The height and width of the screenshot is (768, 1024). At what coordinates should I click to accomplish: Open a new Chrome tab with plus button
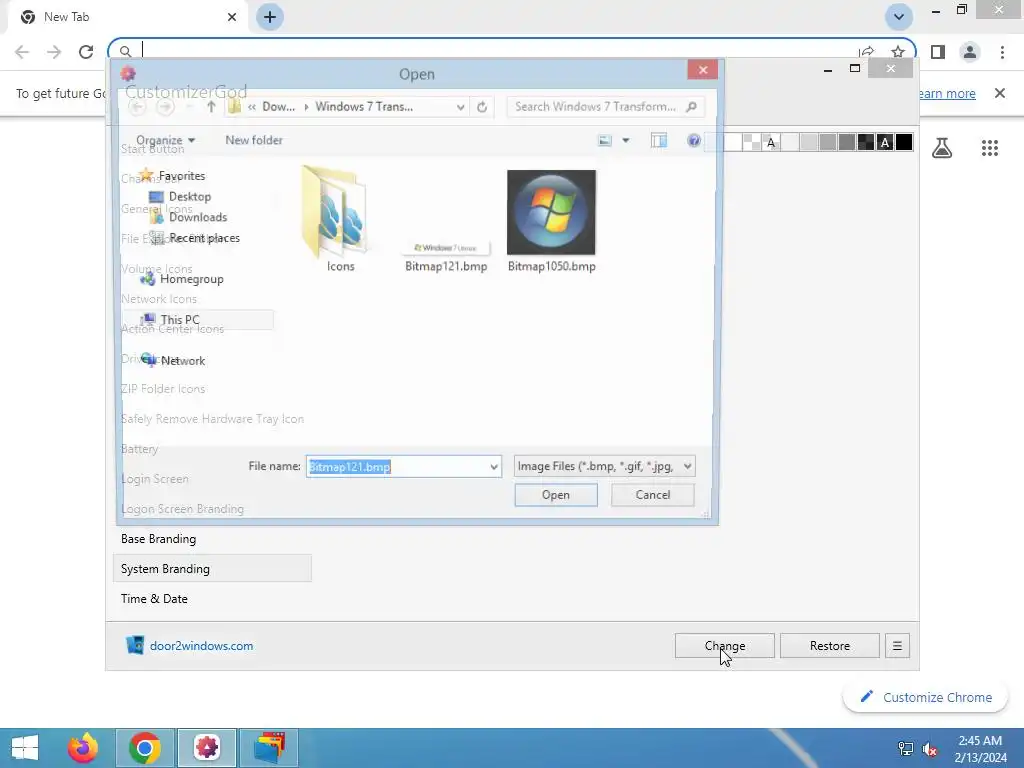point(270,17)
